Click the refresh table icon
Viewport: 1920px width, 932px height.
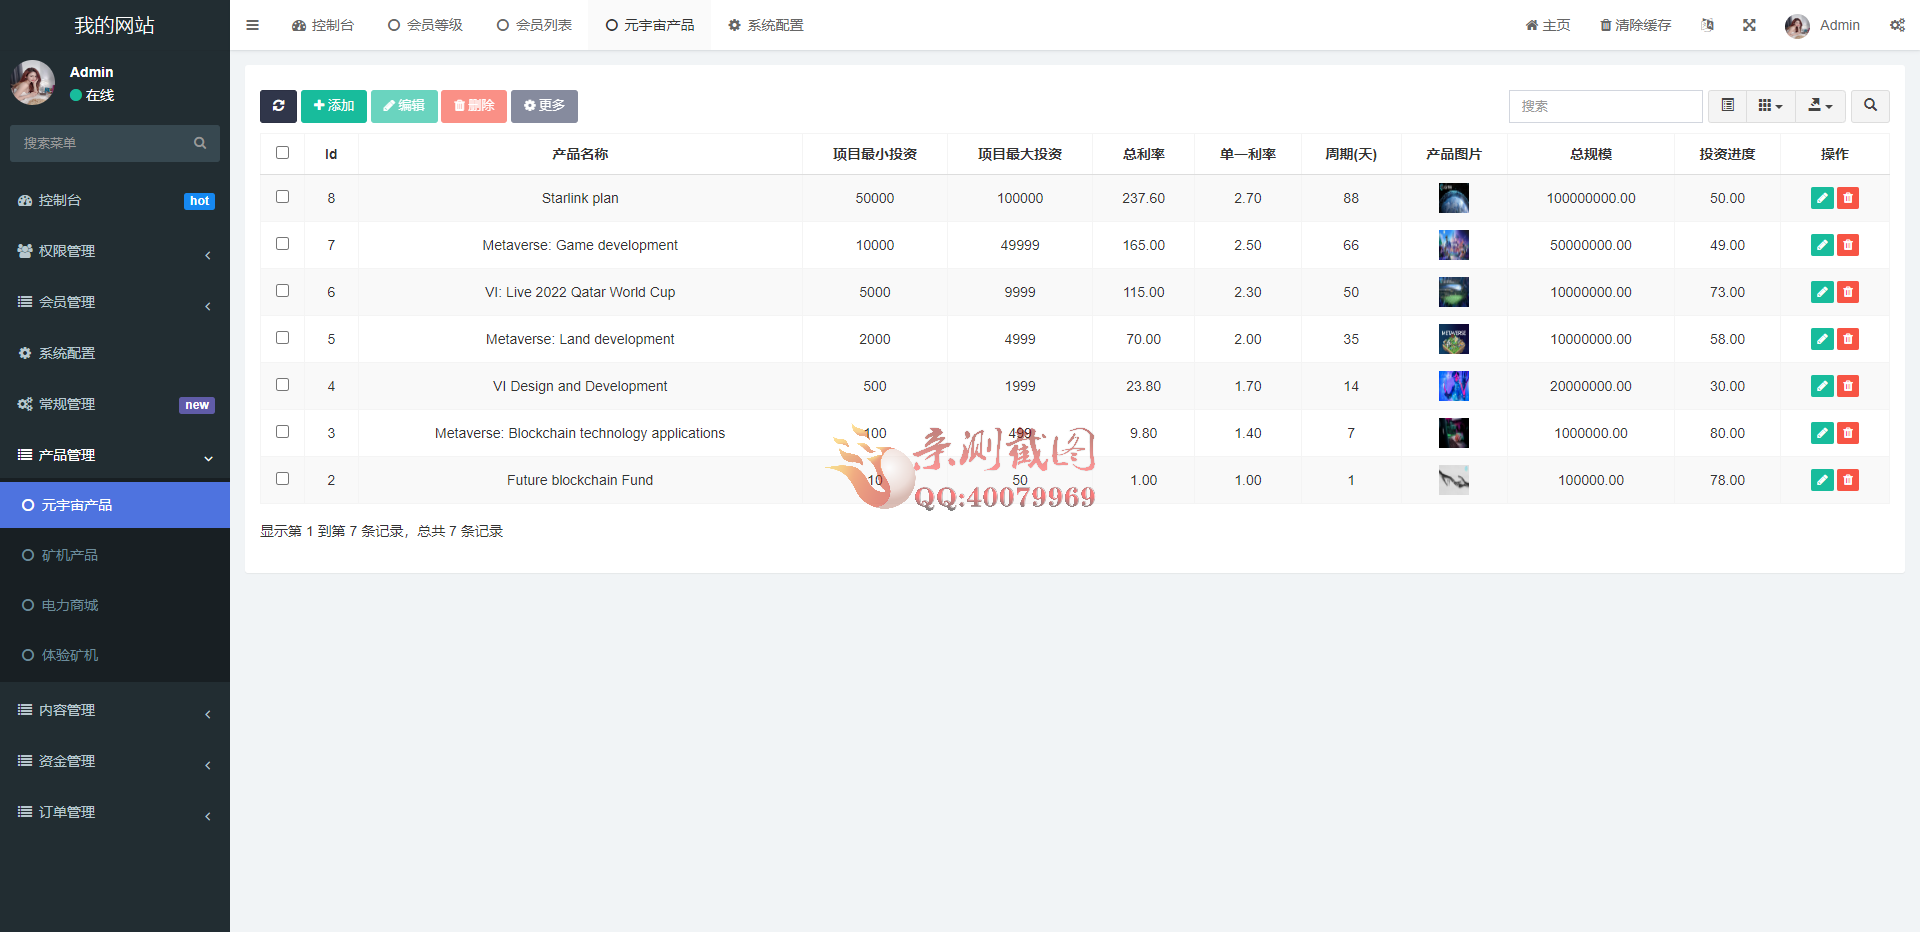pyautogui.click(x=278, y=106)
